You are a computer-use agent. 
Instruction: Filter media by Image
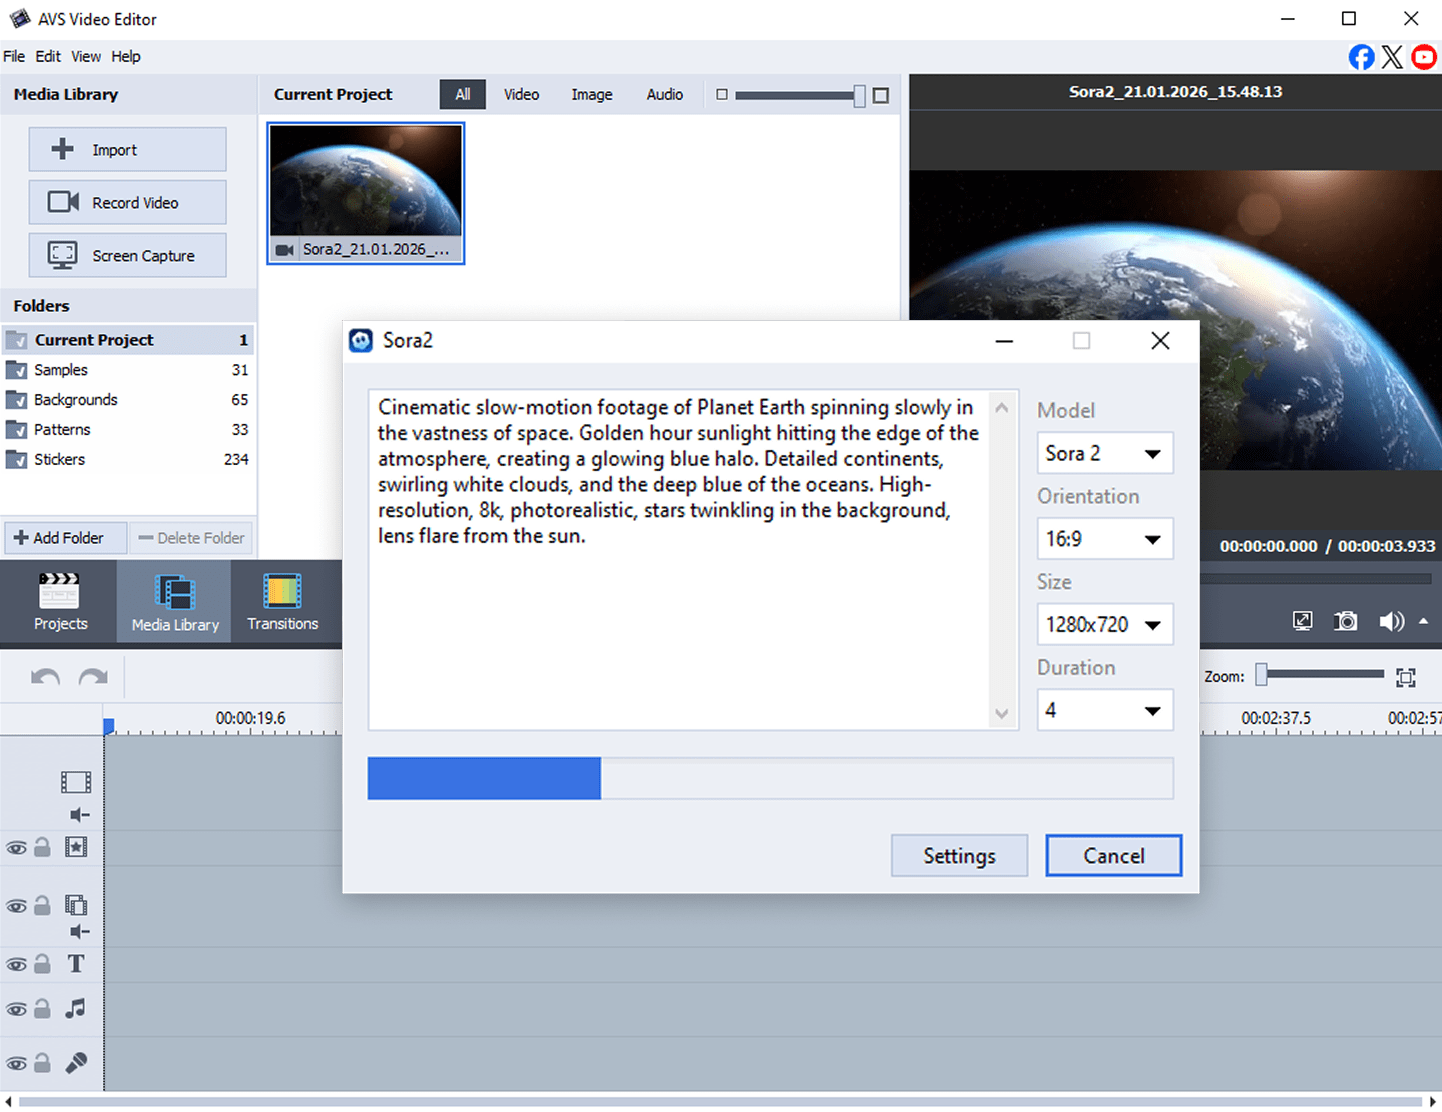click(x=592, y=94)
